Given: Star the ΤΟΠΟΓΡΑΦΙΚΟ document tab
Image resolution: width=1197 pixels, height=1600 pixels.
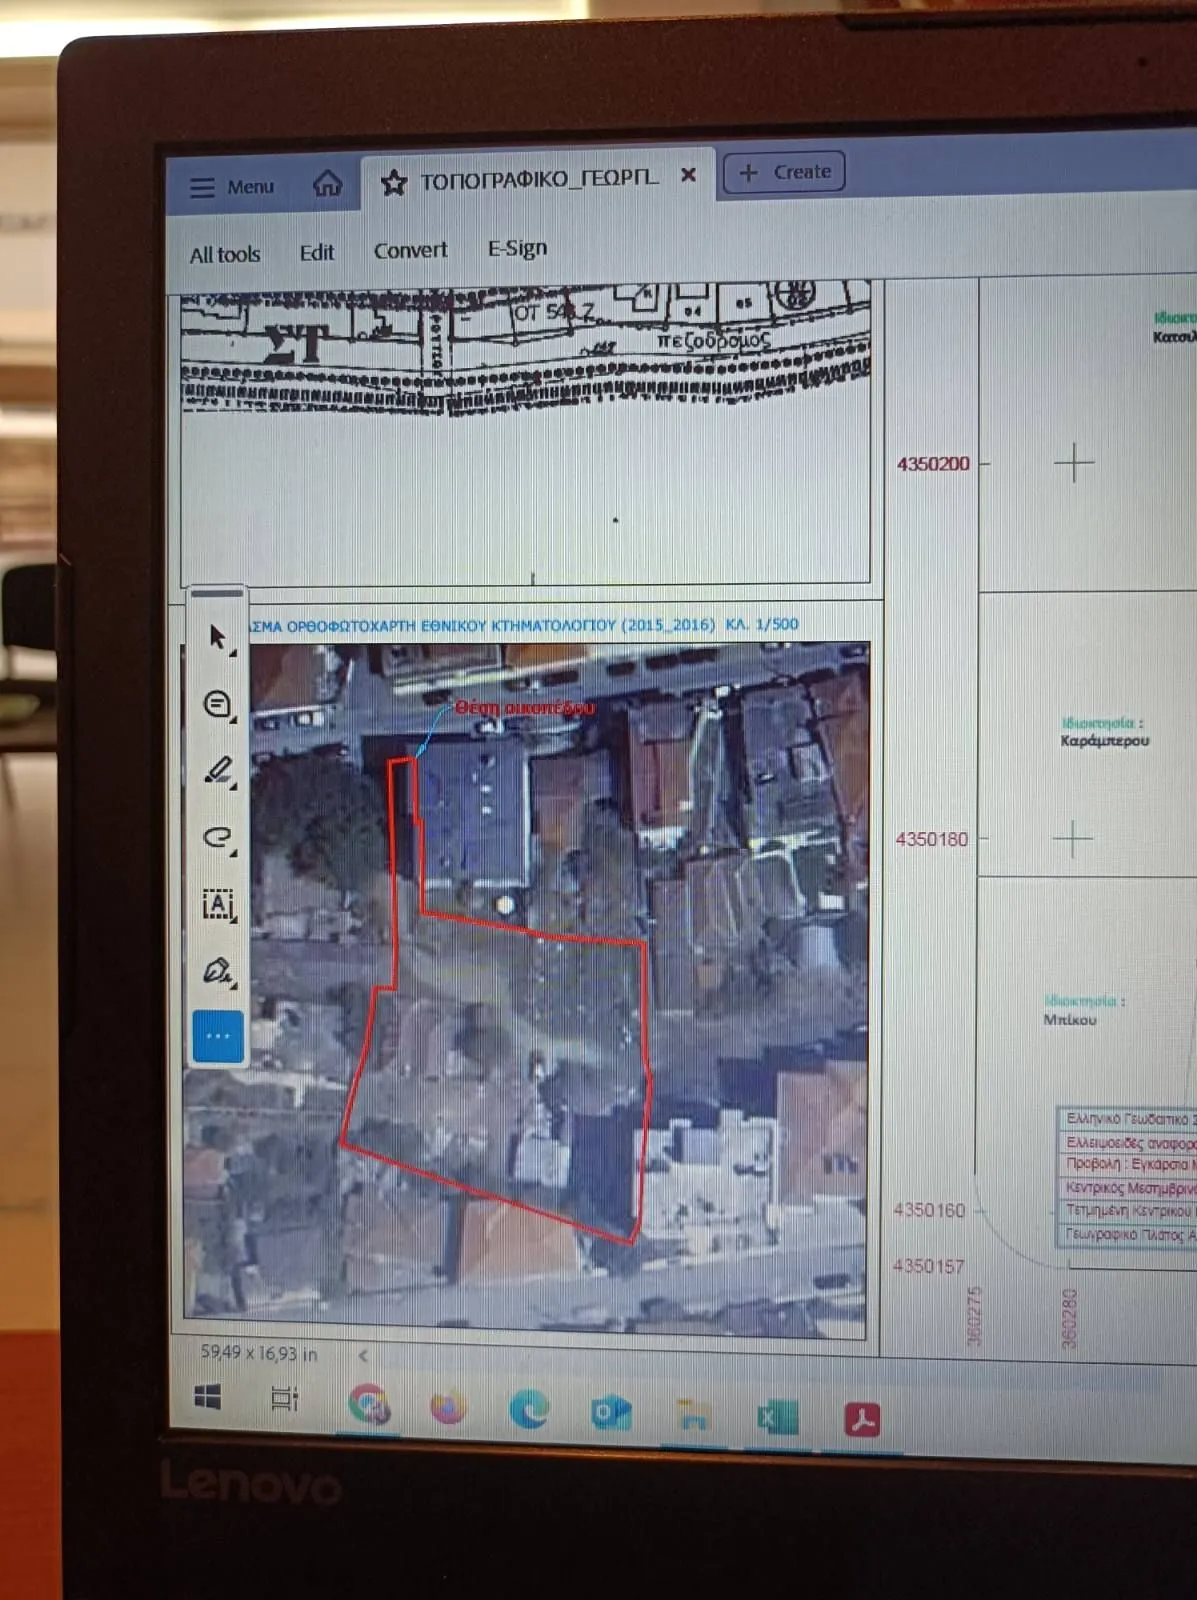Looking at the screenshot, I should coord(393,182).
